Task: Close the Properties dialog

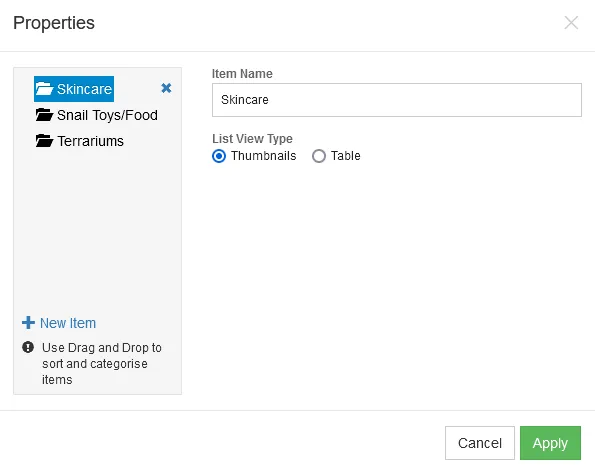Action: coord(571,22)
